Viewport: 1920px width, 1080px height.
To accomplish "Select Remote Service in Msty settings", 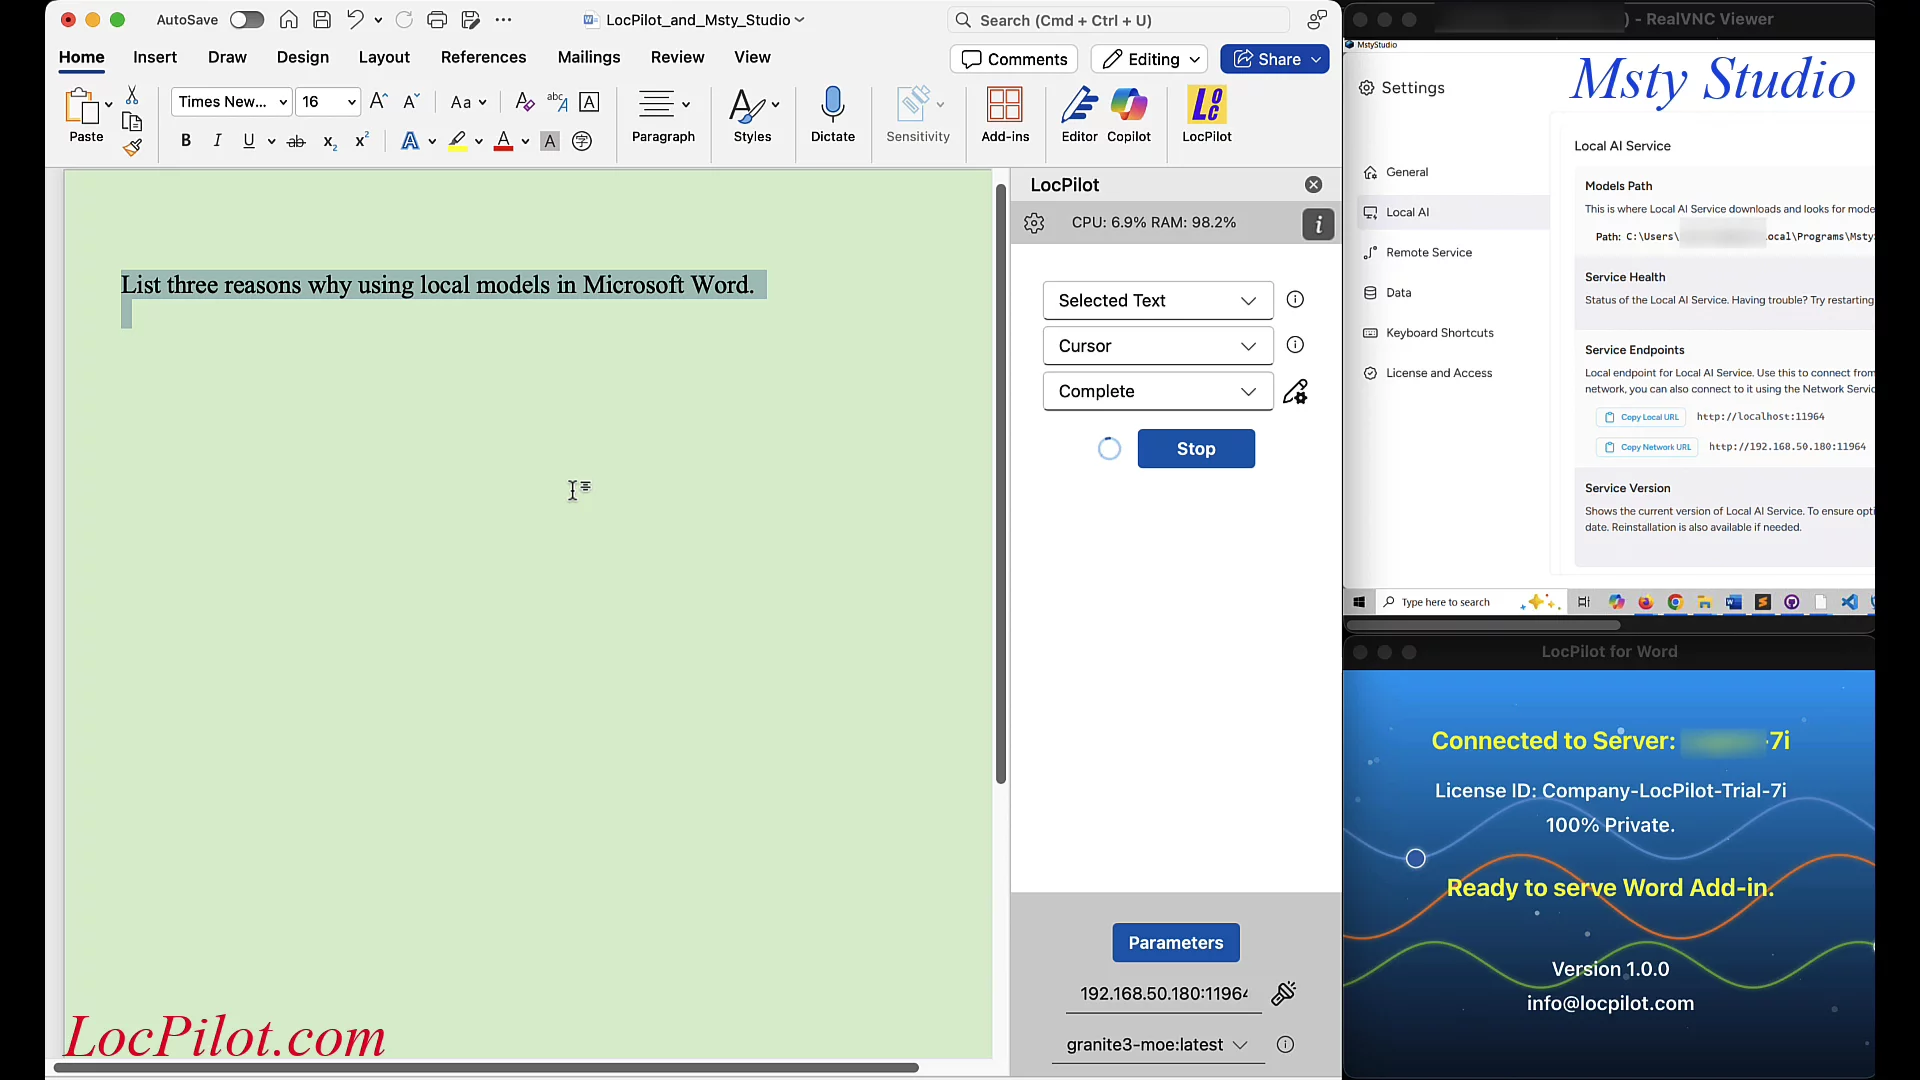I will pyautogui.click(x=1428, y=252).
